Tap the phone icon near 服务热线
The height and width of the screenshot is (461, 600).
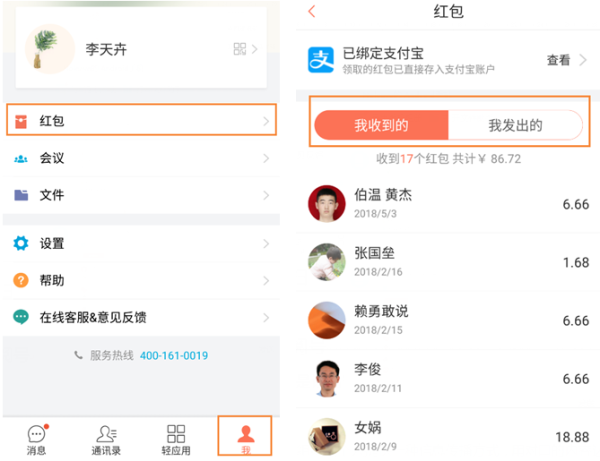(x=78, y=355)
